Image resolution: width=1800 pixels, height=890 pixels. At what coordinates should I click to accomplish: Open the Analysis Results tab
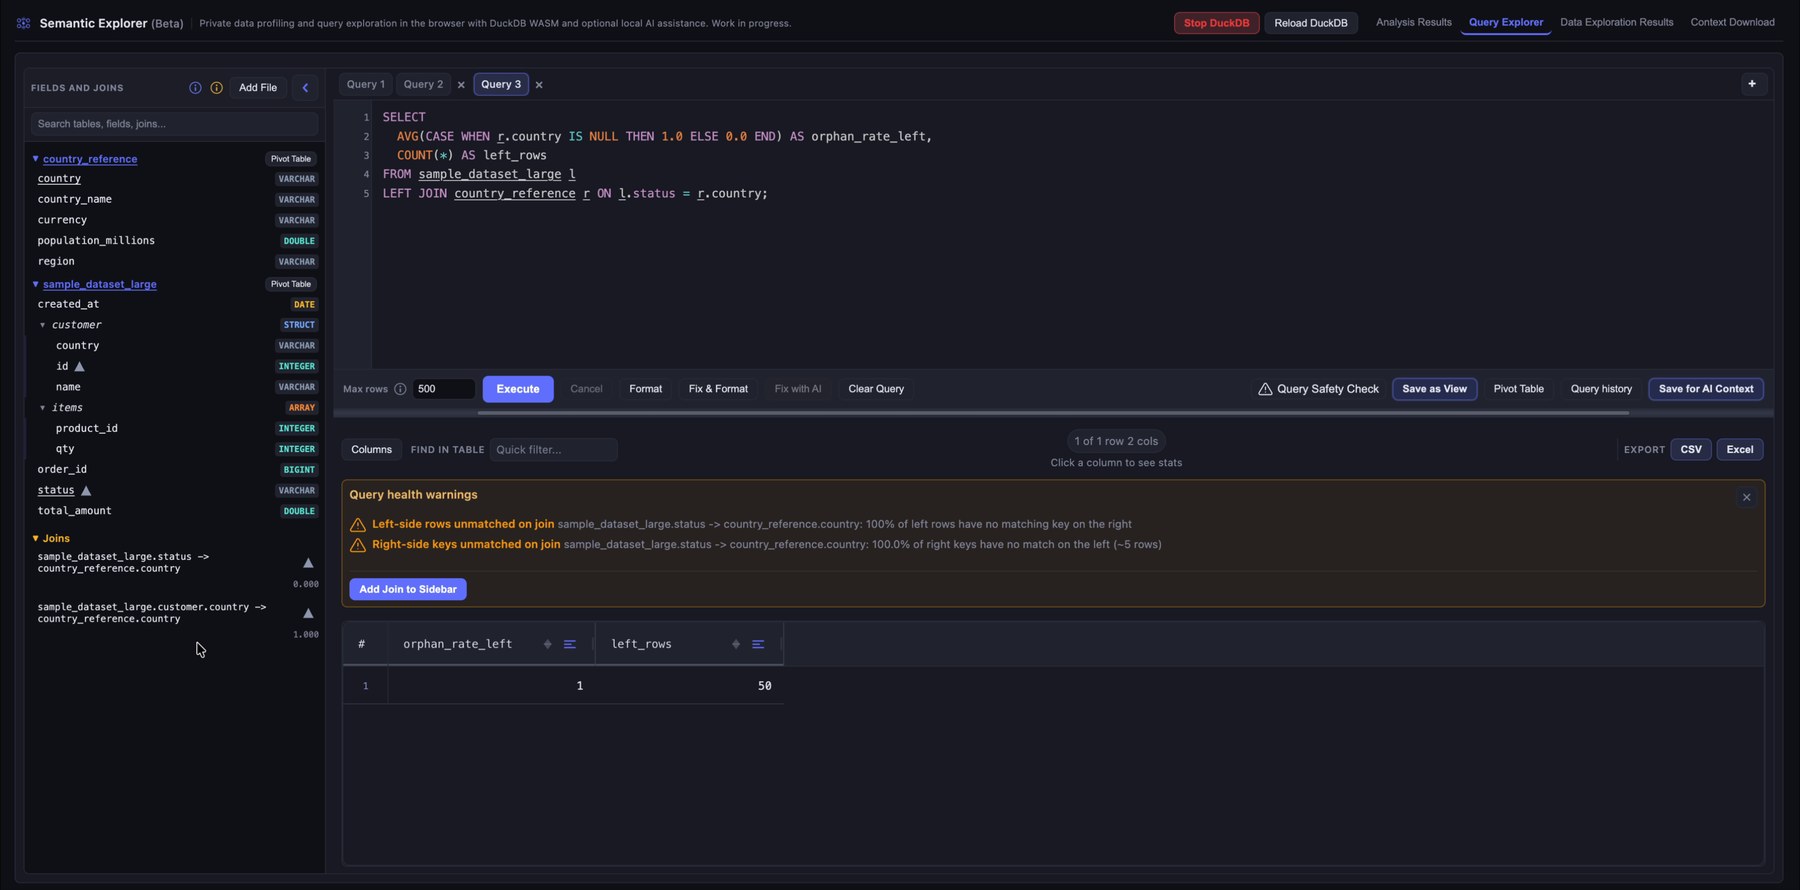(x=1413, y=22)
